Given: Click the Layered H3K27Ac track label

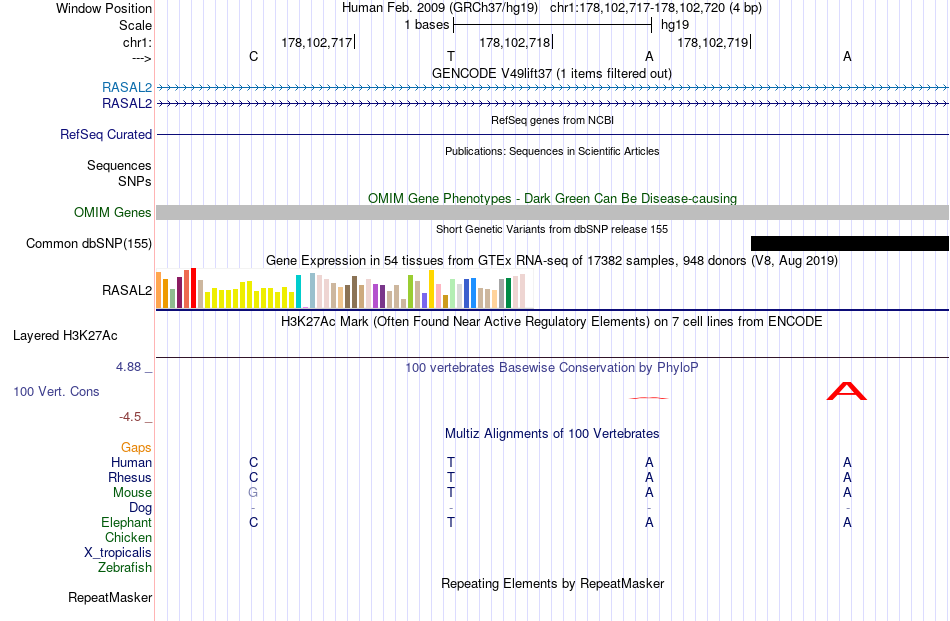Looking at the screenshot, I should click(65, 336).
